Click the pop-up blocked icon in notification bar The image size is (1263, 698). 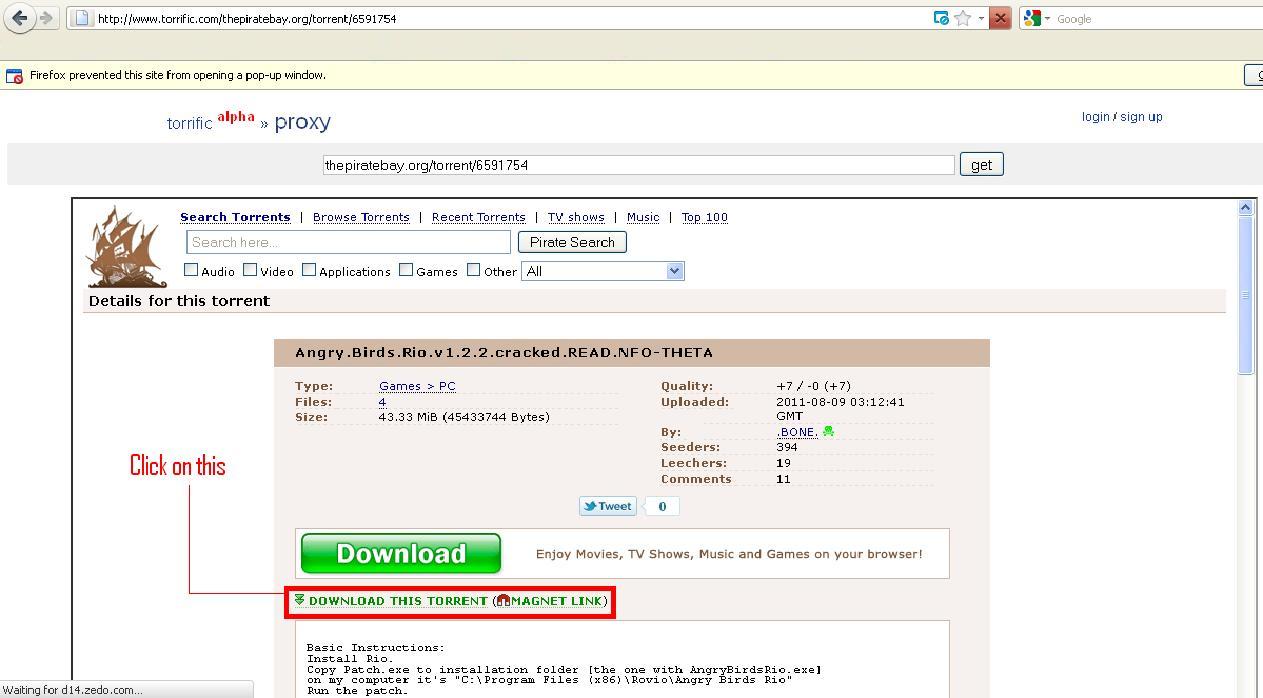14,76
